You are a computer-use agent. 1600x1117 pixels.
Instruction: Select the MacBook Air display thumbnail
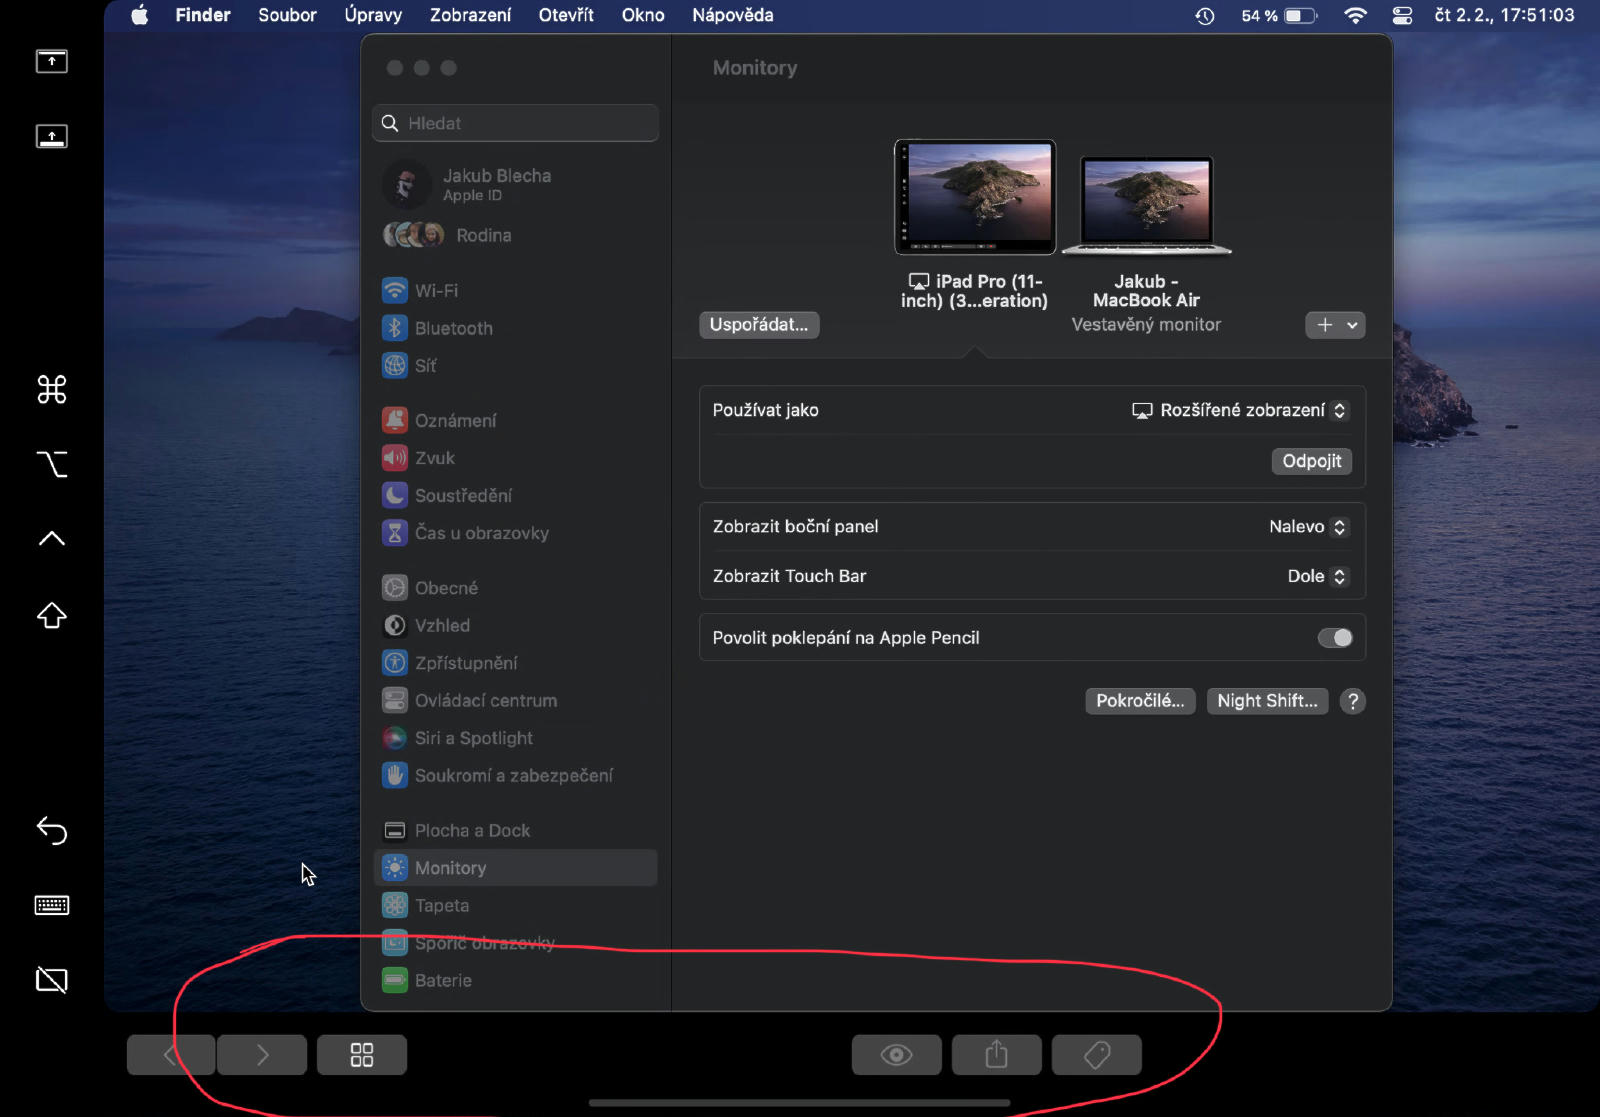[x=1146, y=205]
